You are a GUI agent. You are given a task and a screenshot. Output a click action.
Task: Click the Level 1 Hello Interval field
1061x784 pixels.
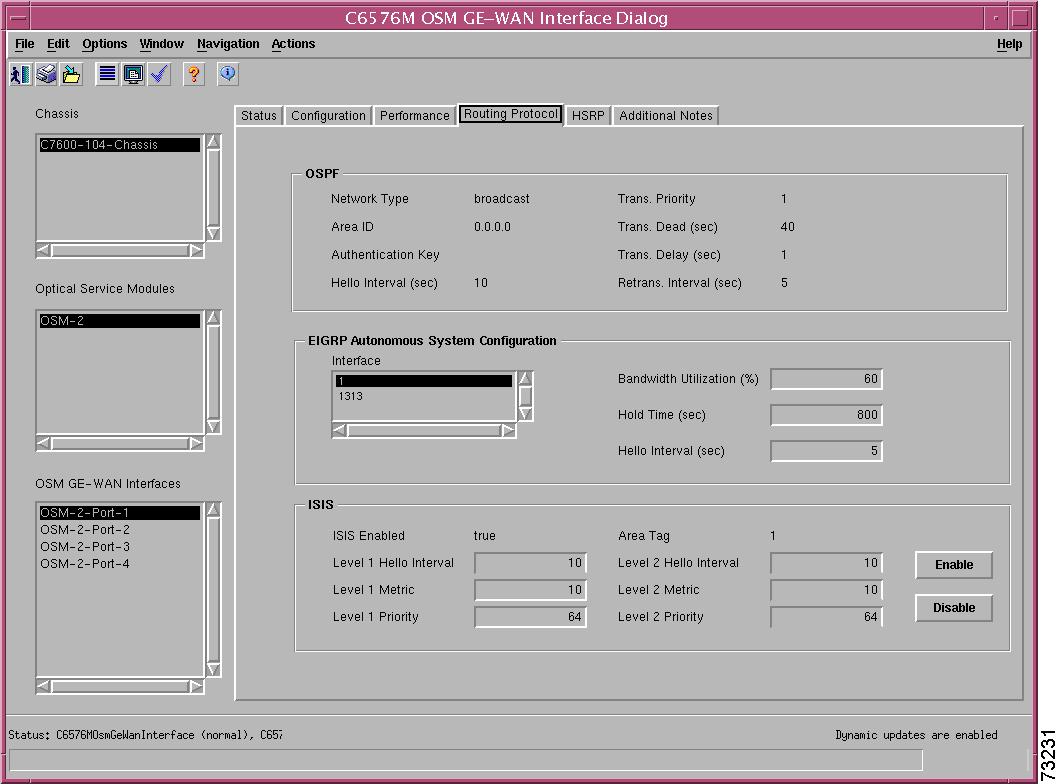click(530, 563)
